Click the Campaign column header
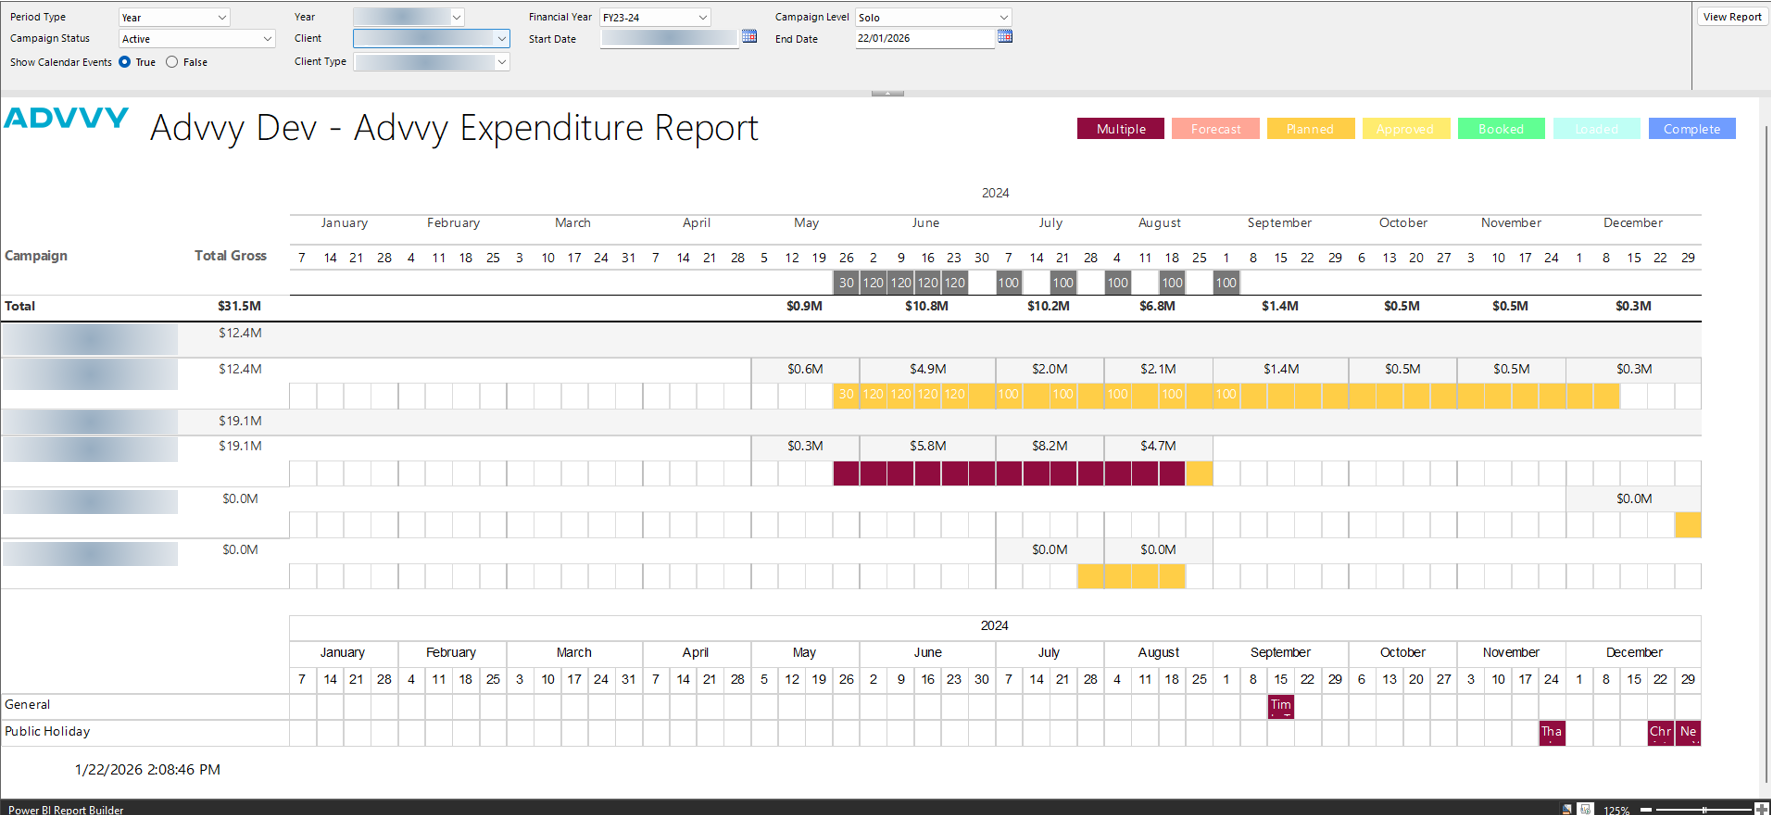The image size is (1771, 815). [36, 255]
